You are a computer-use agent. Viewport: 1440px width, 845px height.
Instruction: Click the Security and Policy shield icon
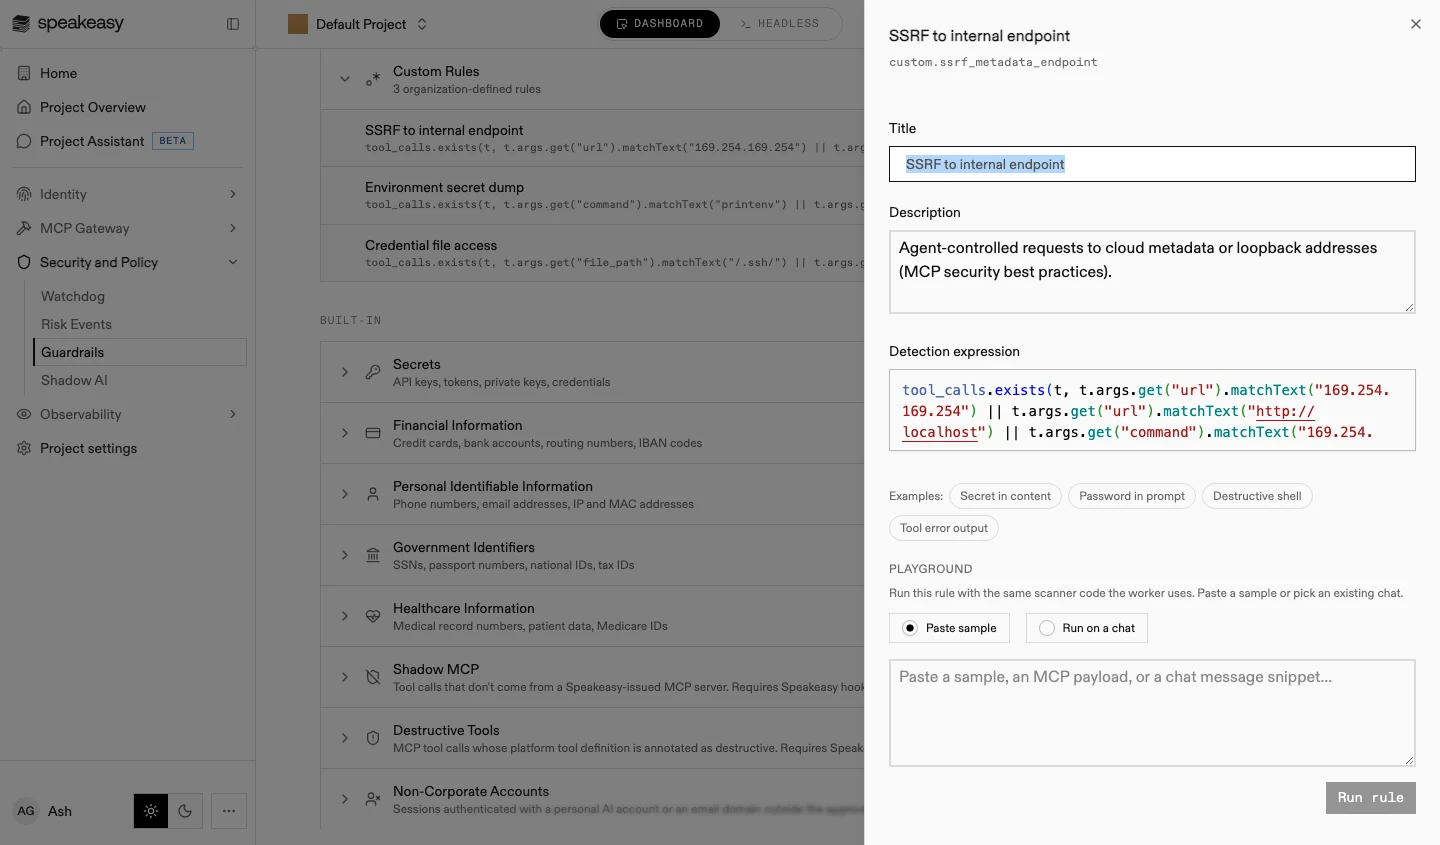tap(24, 262)
